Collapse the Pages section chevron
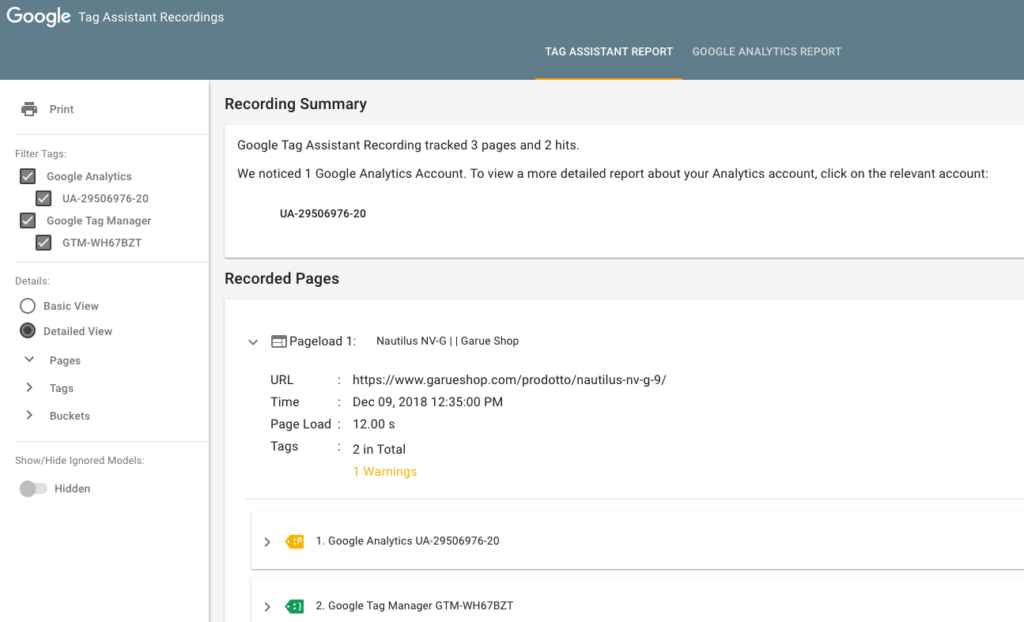This screenshot has width=1024, height=622. coord(29,359)
